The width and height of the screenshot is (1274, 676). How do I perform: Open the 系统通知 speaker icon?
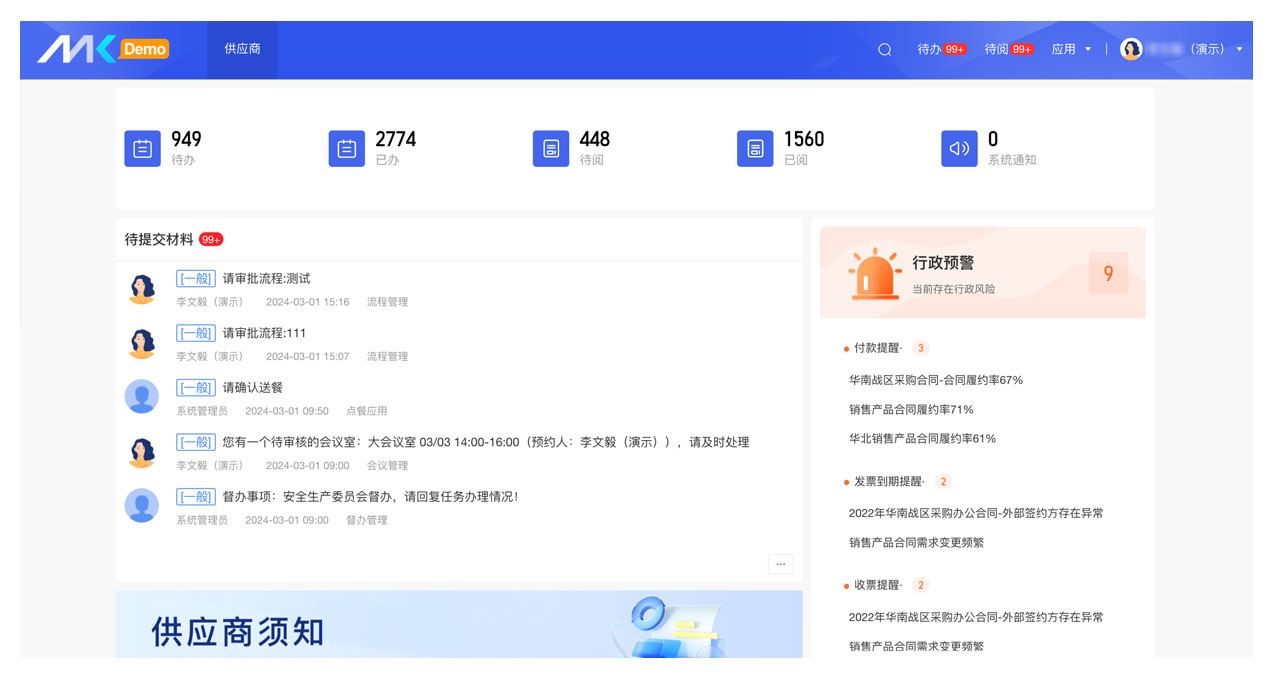click(x=959, y=149)
